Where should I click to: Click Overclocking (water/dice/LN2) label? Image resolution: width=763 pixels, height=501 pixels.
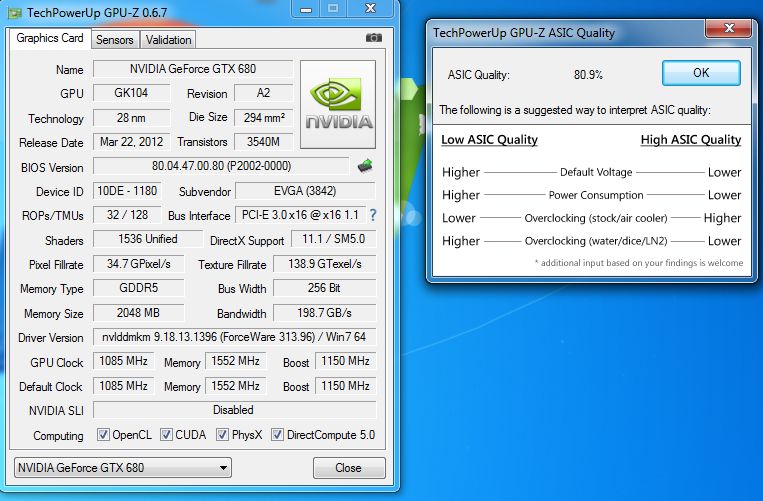tap(596, 241)
